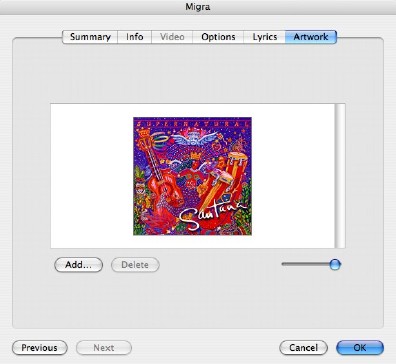Select the disabled Video tab
396x364 pixels.
coord(172,37)
